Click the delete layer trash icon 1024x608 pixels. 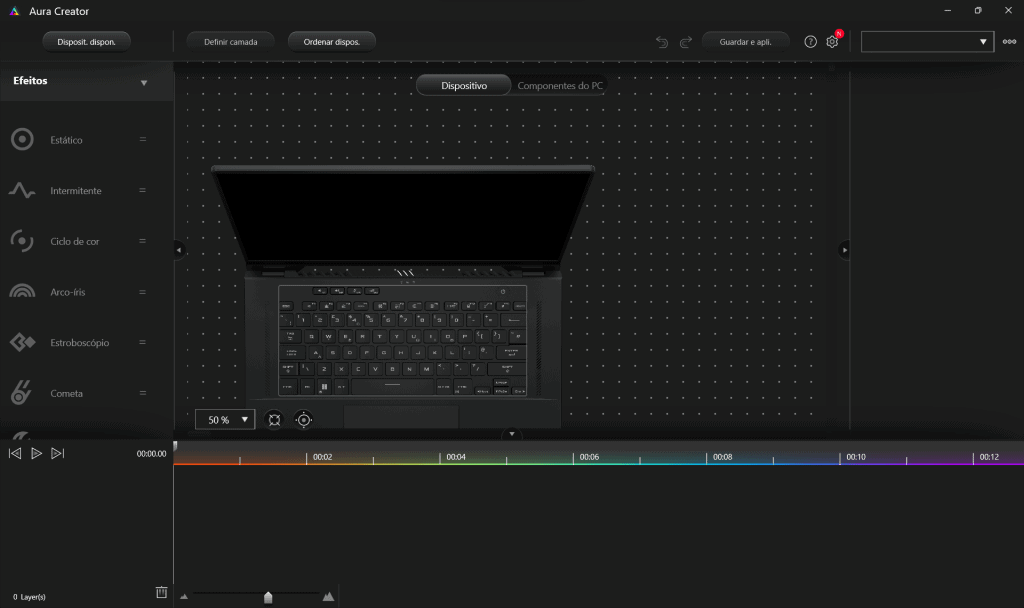tap(161, 592)
